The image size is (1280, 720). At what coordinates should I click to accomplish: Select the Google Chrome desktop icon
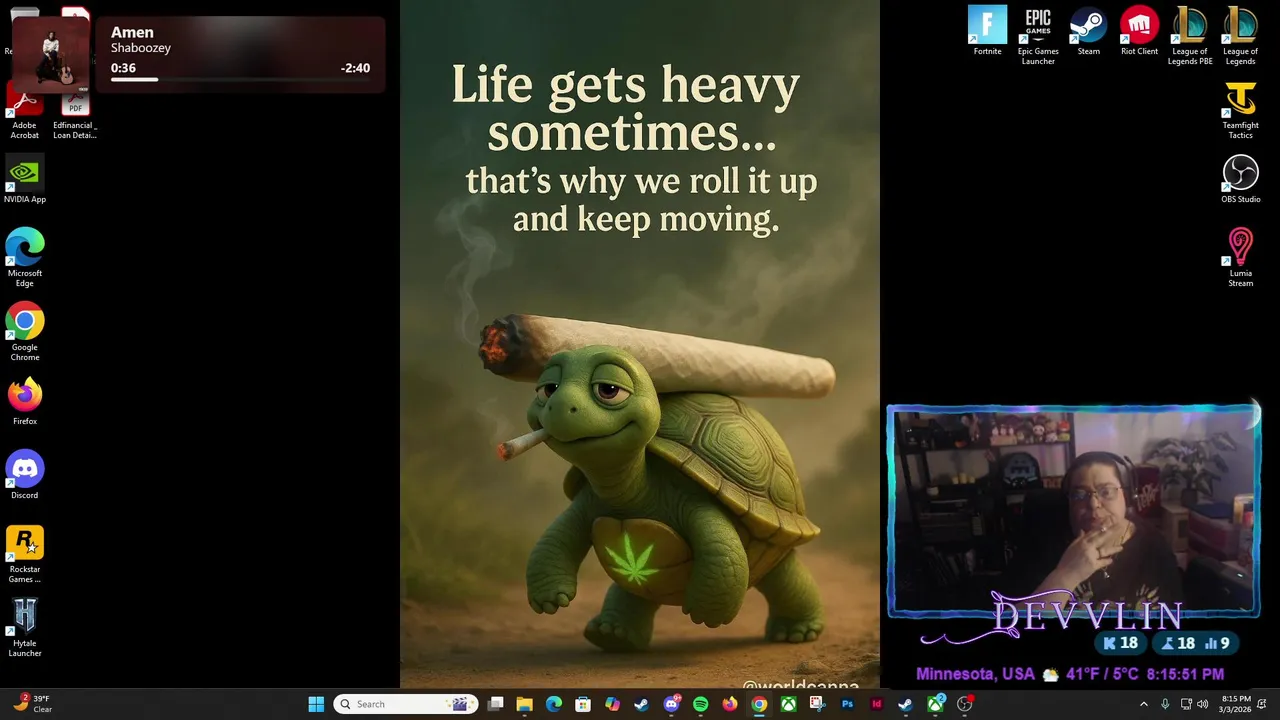pos(25,332)
